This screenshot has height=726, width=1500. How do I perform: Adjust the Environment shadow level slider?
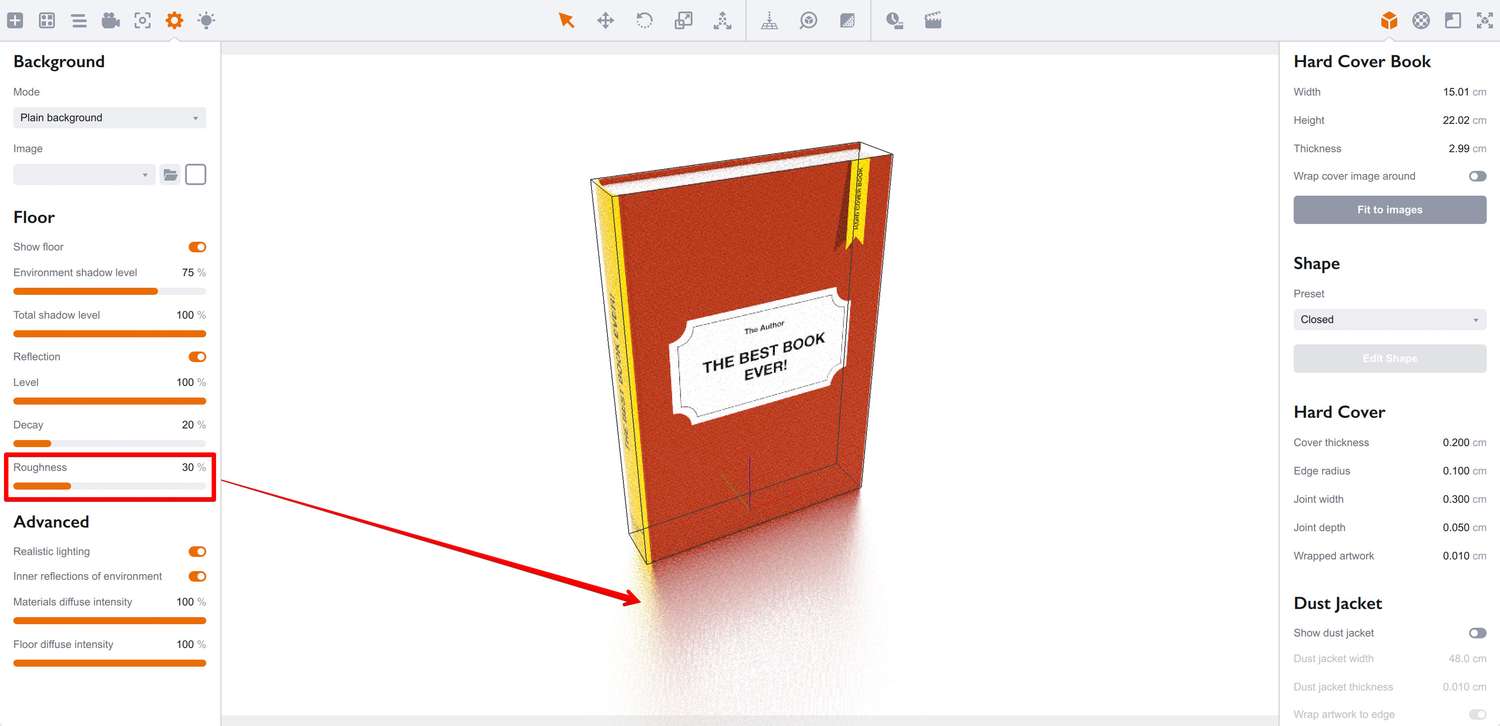(x=110, y=291)
